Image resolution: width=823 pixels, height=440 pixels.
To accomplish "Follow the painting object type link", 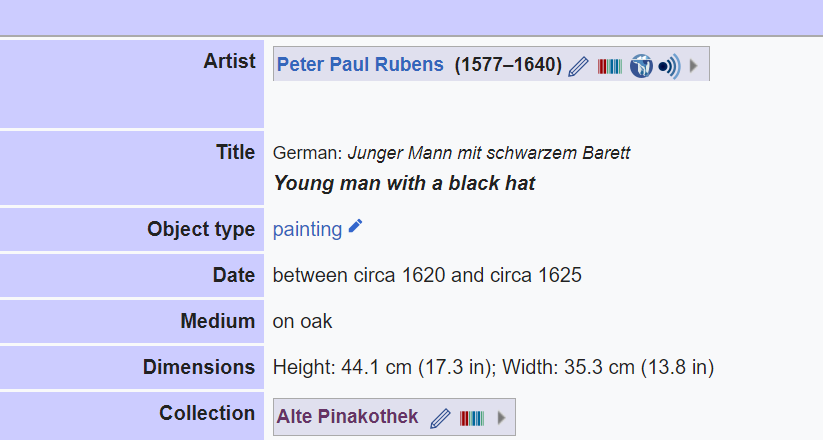I will [x=308, y=229].
